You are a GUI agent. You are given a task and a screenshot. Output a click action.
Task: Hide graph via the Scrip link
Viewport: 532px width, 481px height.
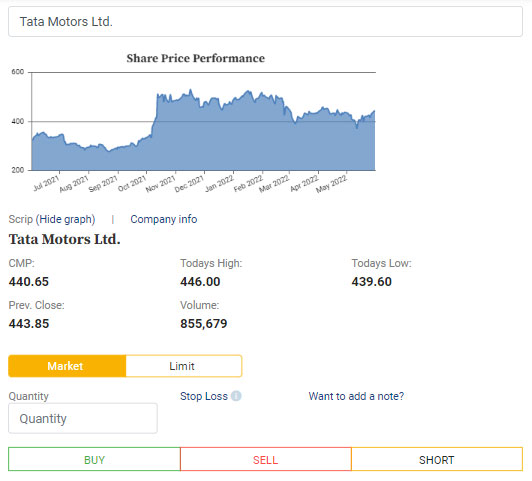(67, 219)
